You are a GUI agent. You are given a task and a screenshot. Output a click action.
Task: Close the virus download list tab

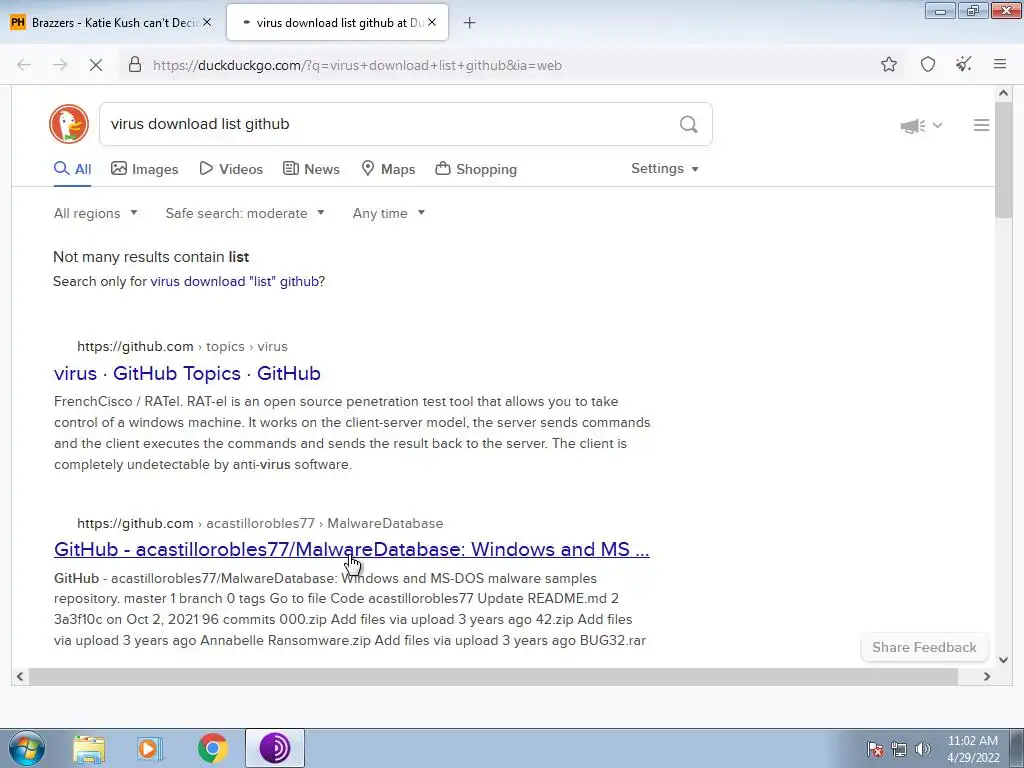tap(432, 22)
